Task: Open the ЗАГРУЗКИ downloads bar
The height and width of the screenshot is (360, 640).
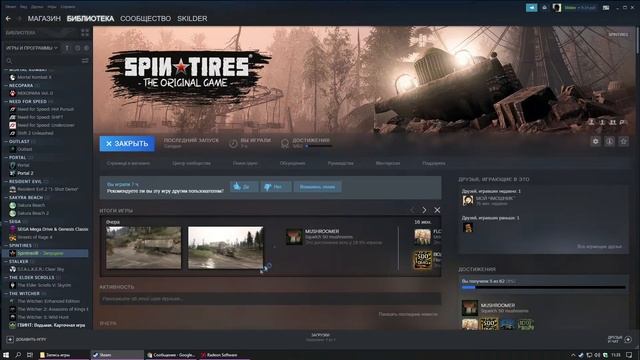Action: coord(320,337)
